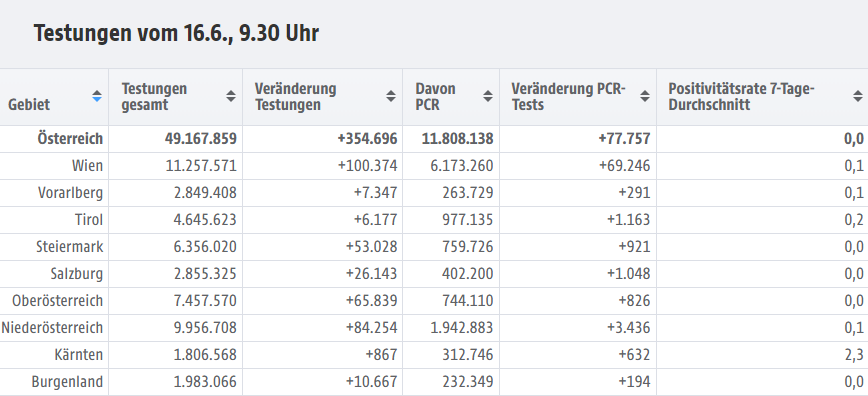Screen dimensions: 868x396
Task: Select the Burgenland row label
Action: coord(67,382)
